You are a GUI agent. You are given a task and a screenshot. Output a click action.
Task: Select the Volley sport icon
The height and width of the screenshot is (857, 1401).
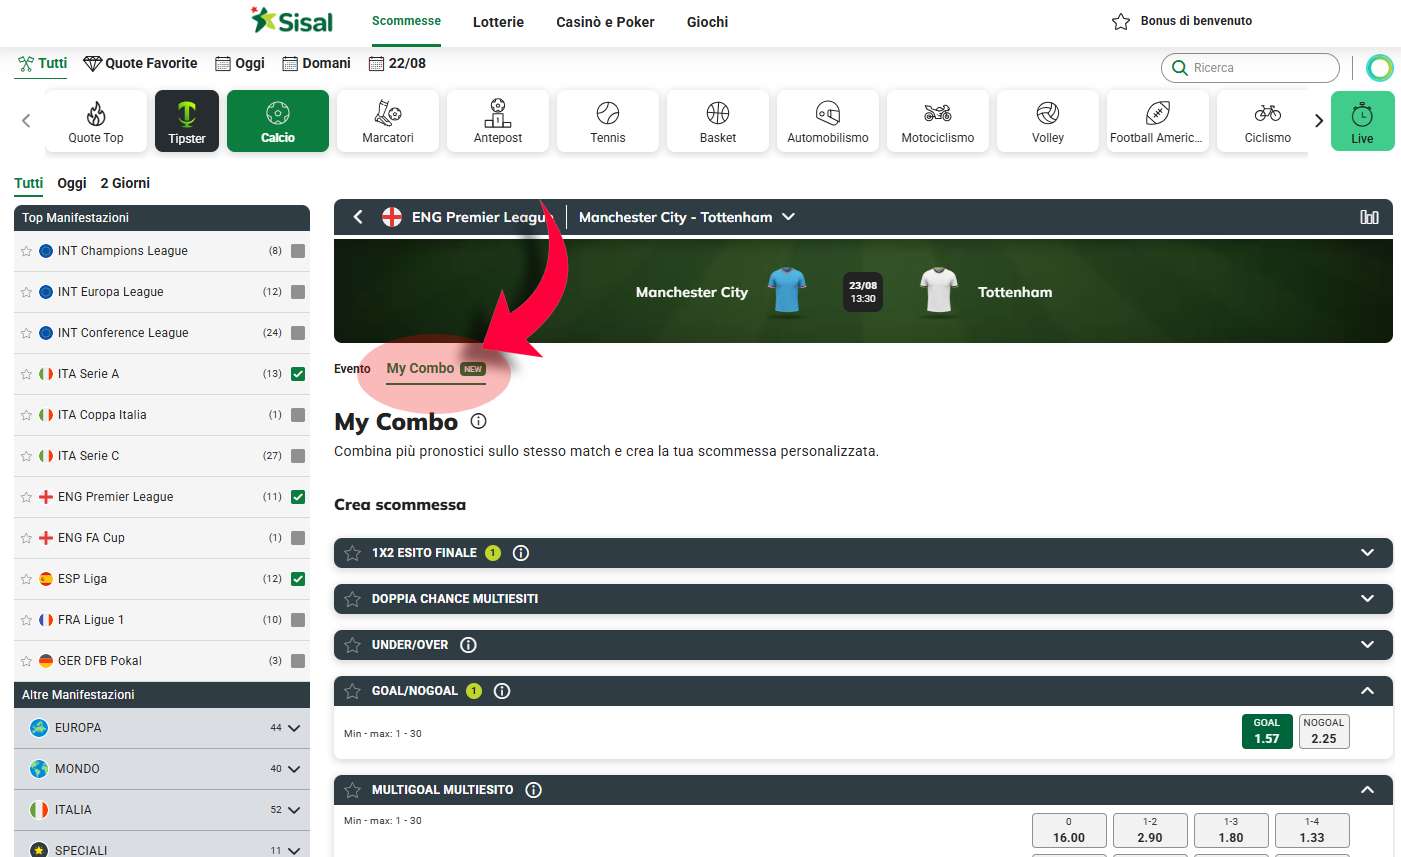pyautogui.click(x=1048, y=112)
